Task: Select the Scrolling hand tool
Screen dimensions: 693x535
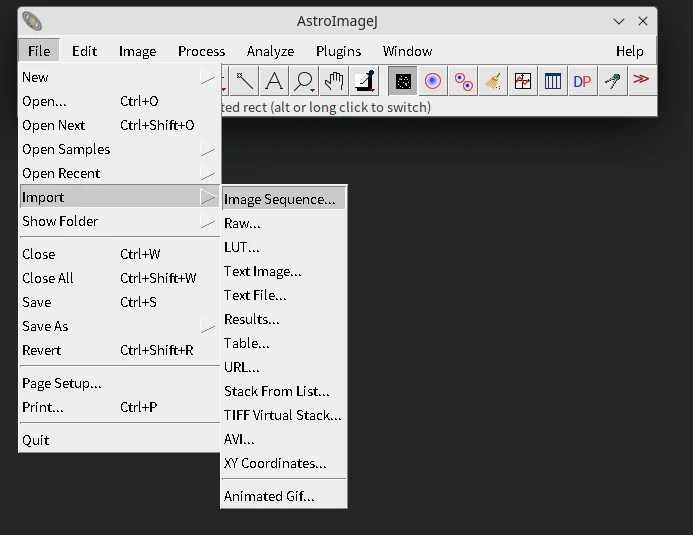Action: click(334, 81)
